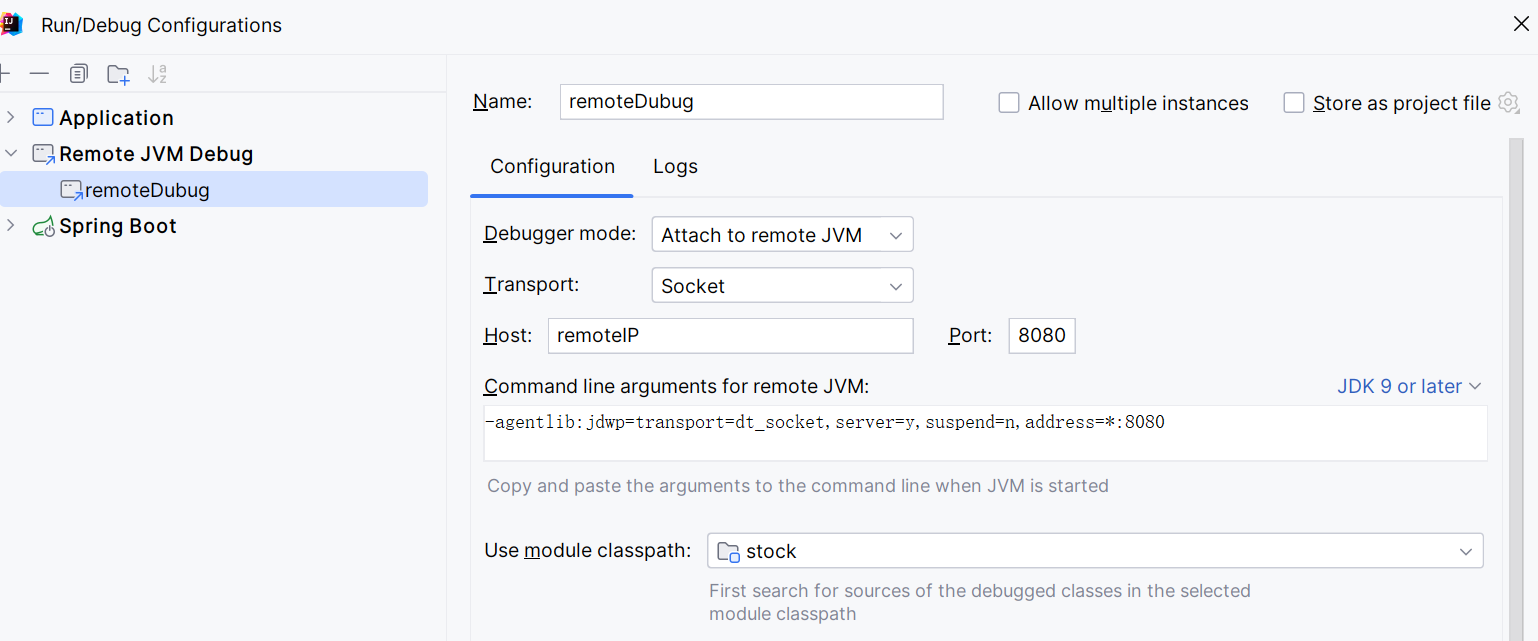Check Store as project file

click(x=1294, y=103)
